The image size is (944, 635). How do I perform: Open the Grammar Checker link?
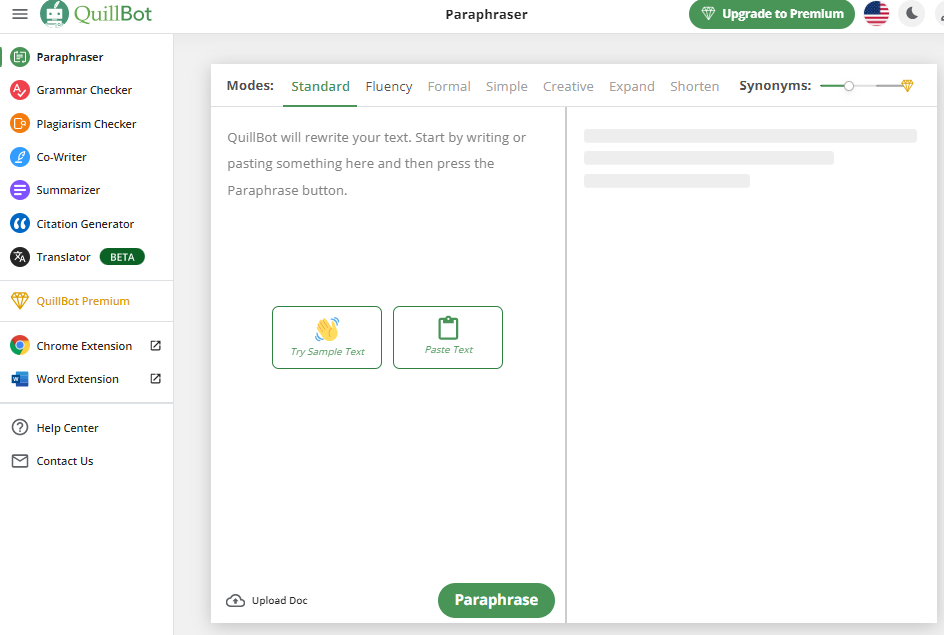[84, 90]
